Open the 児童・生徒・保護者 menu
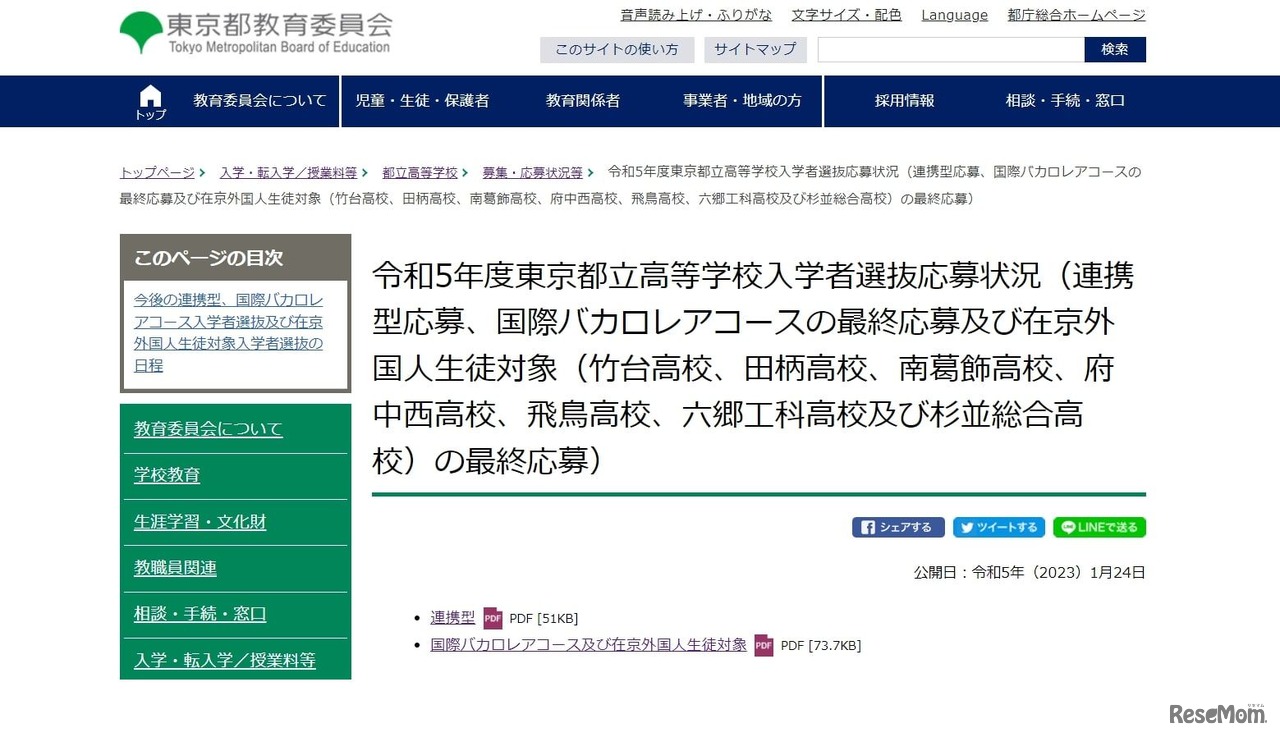This screenshot has height=737, width=1280. [422, 101]
